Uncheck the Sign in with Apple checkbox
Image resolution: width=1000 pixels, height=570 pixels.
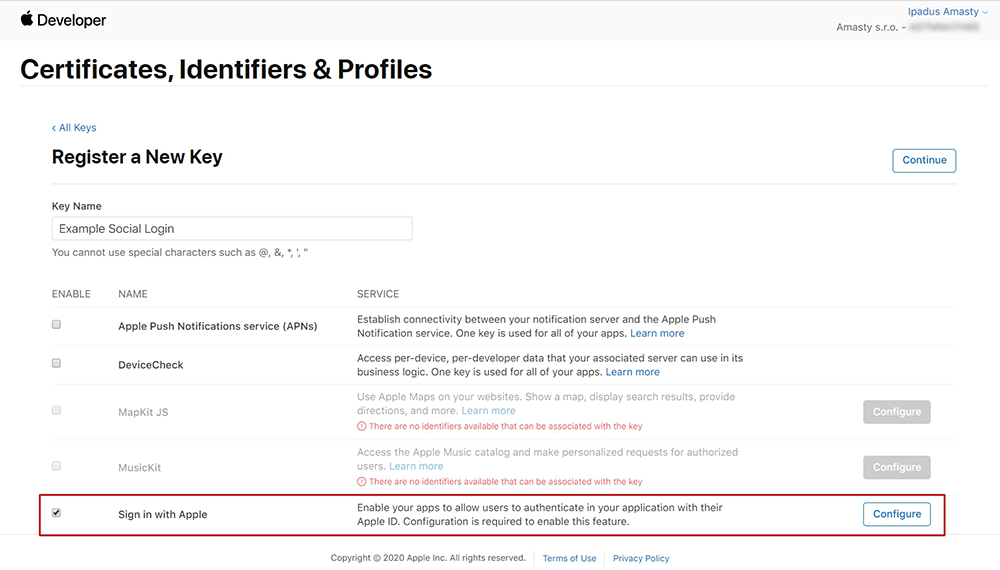57,513
